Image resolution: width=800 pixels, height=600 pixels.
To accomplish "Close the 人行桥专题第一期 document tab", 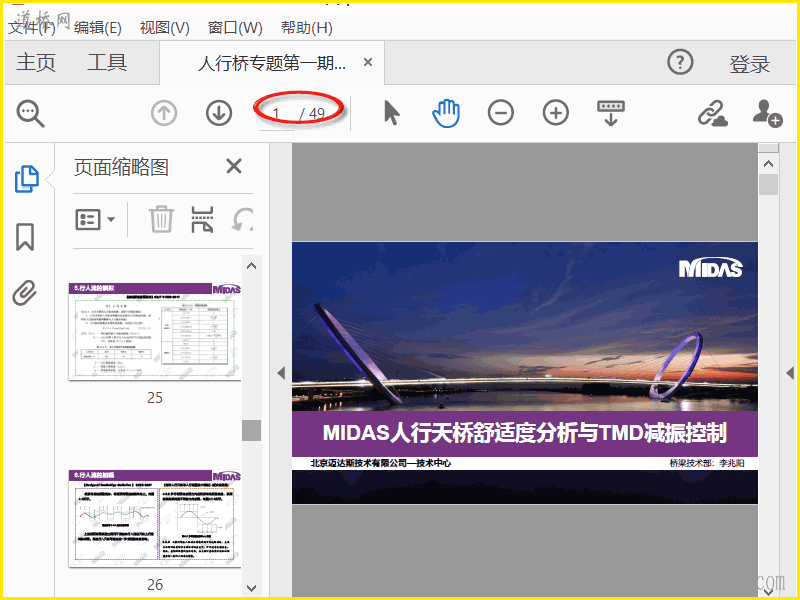I will [x=367, y=62].
